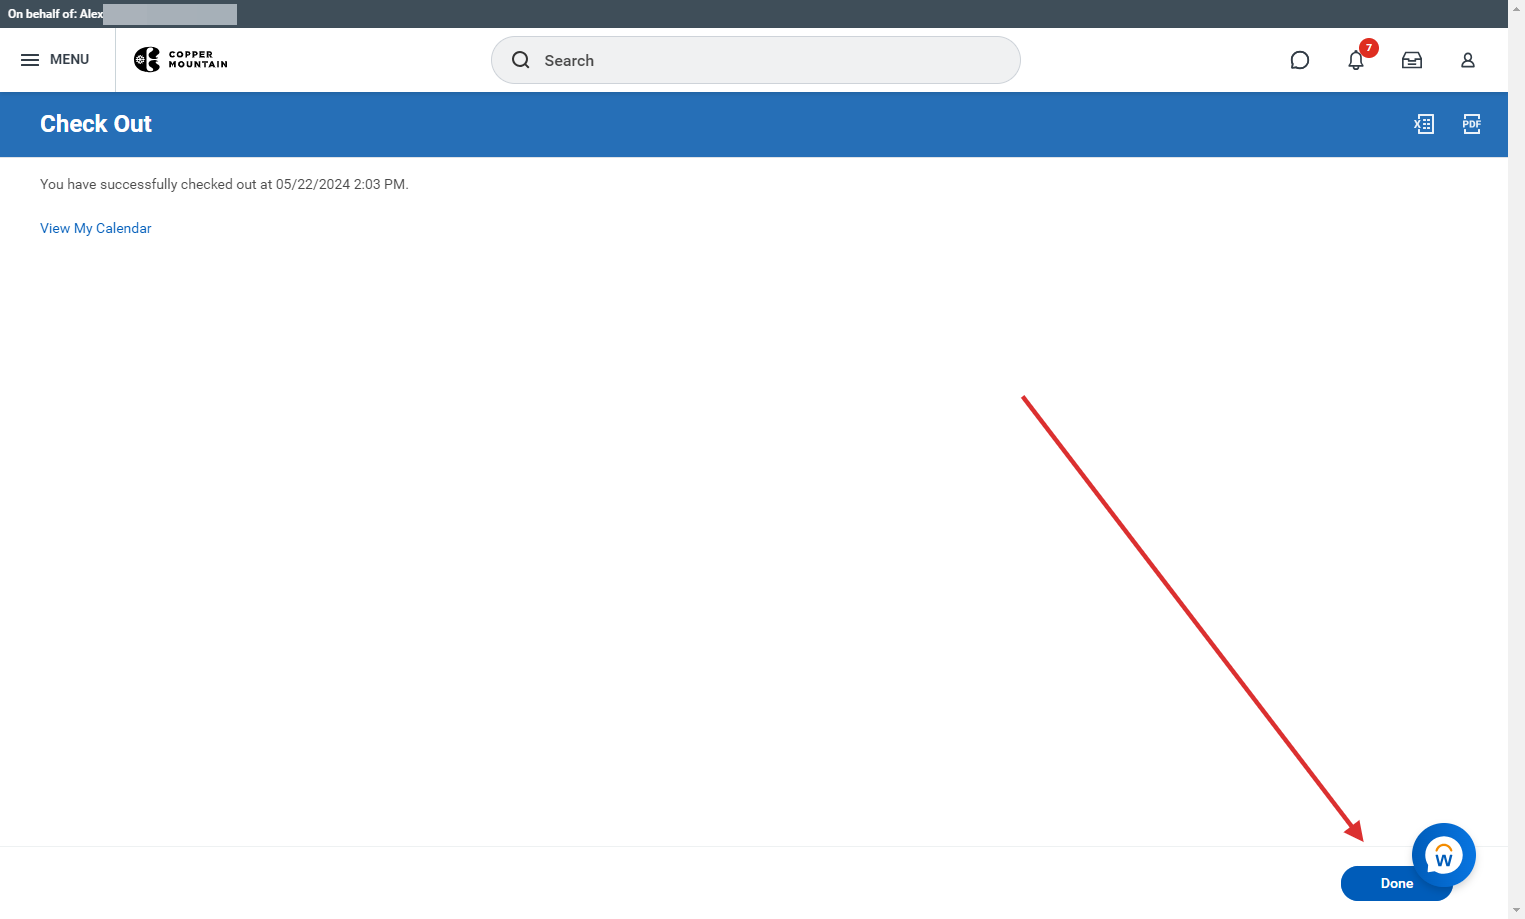Click the successfully checked out message

click(x=224, y=184)
